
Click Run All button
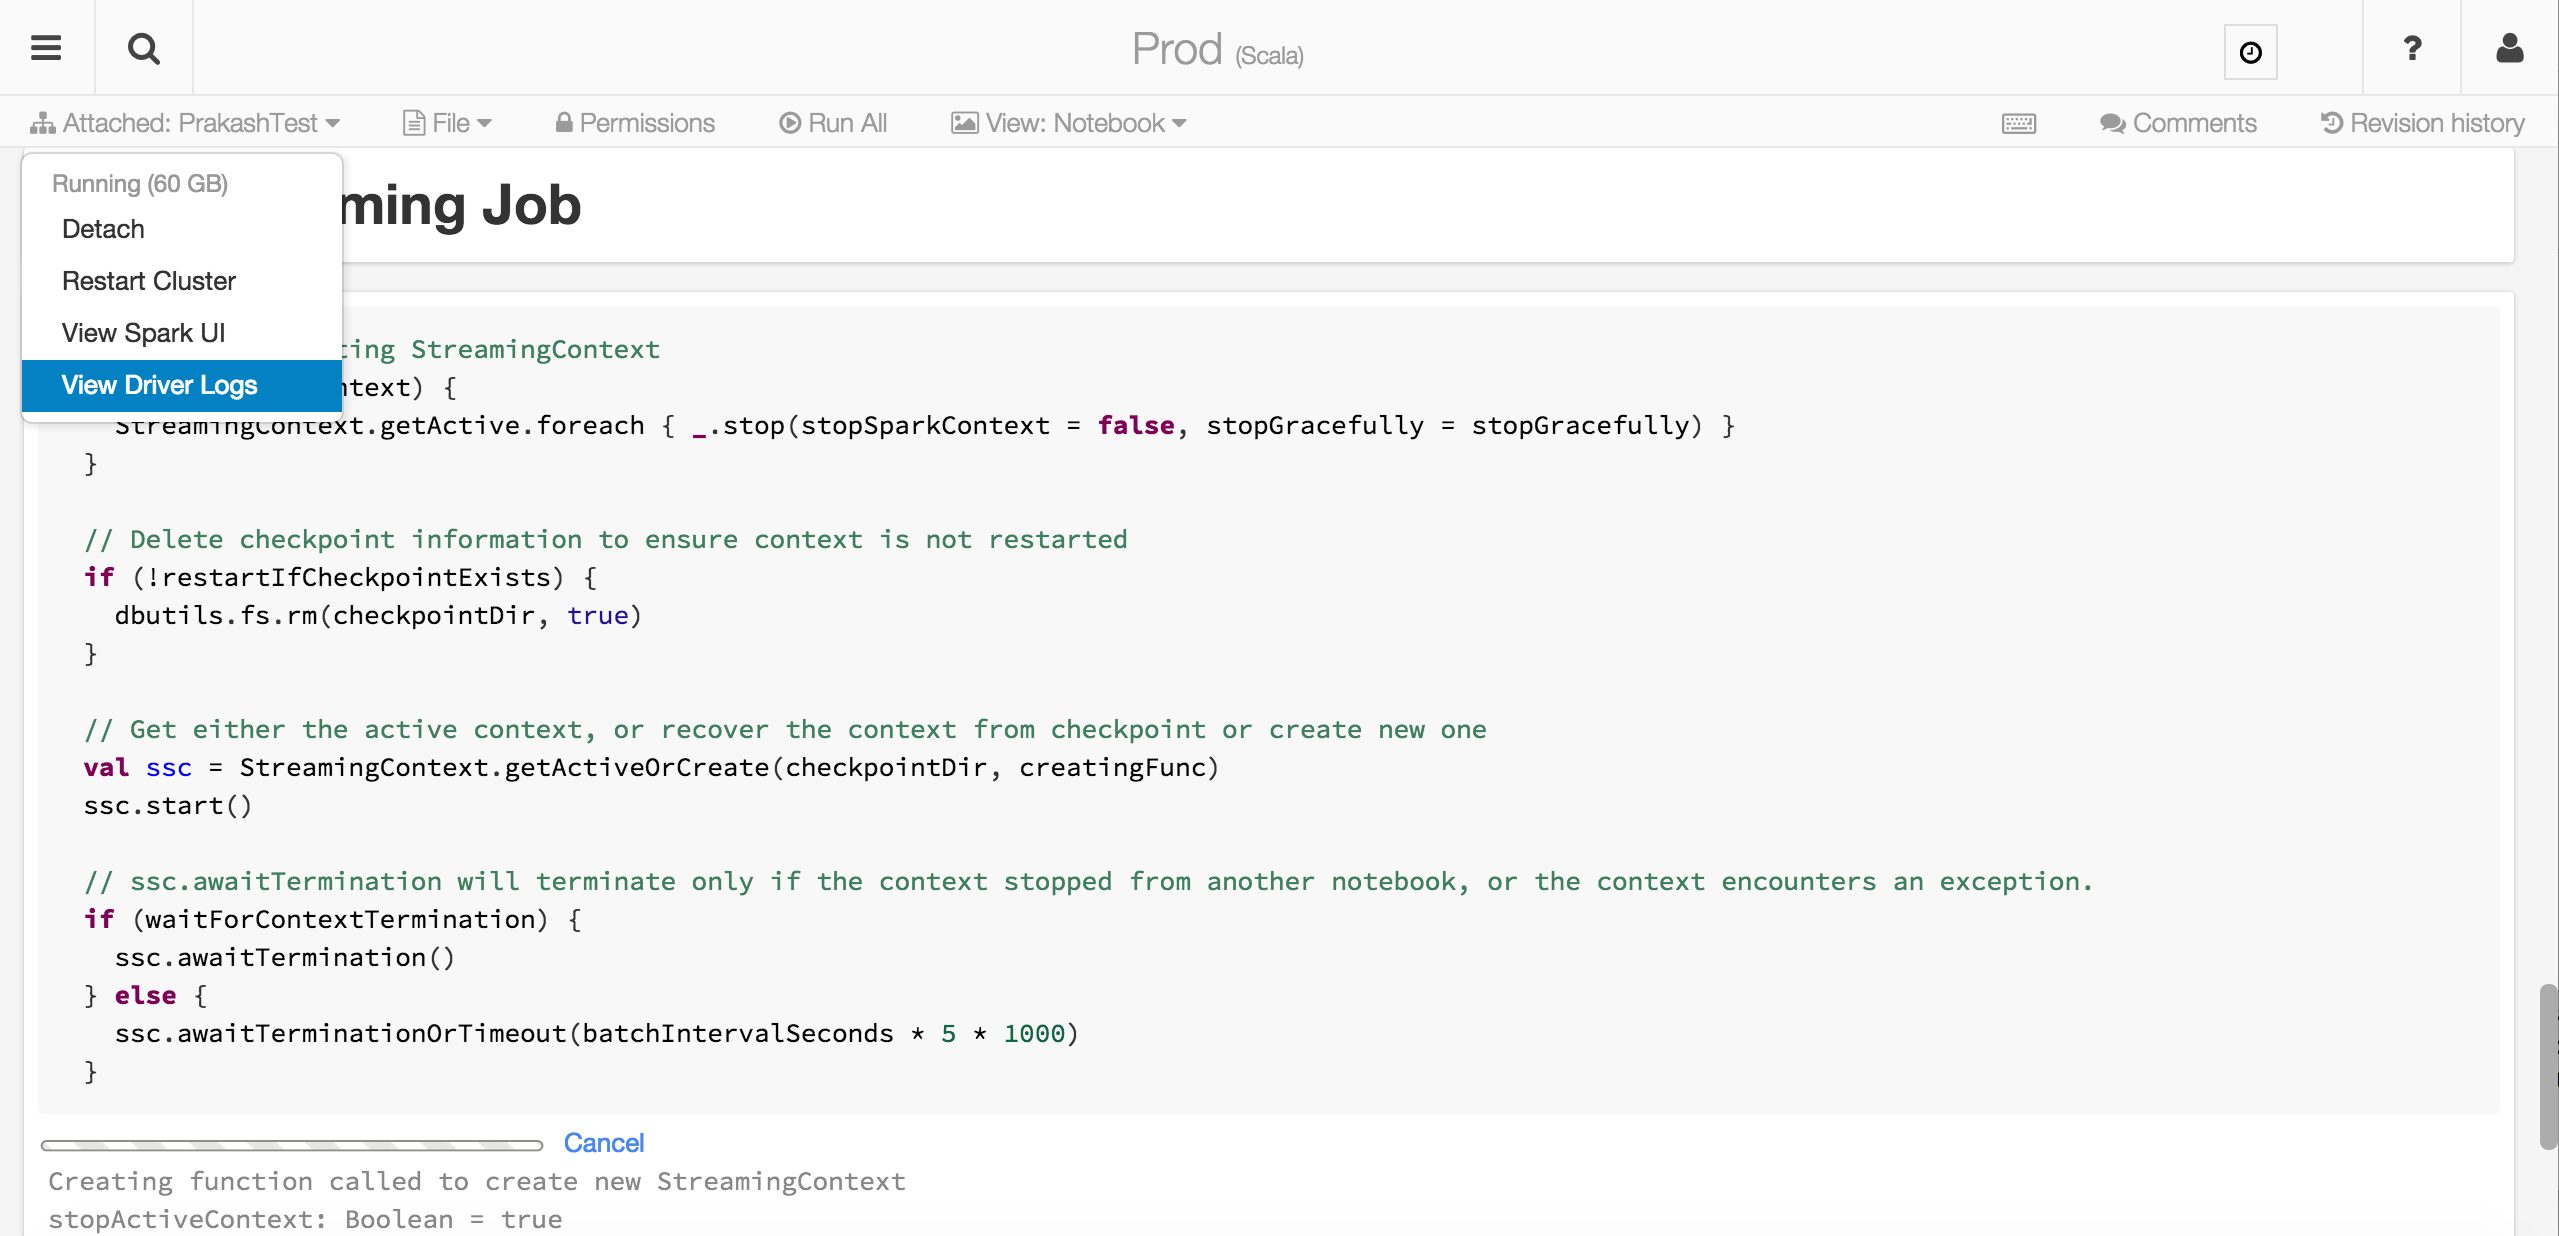click(833, 123)
